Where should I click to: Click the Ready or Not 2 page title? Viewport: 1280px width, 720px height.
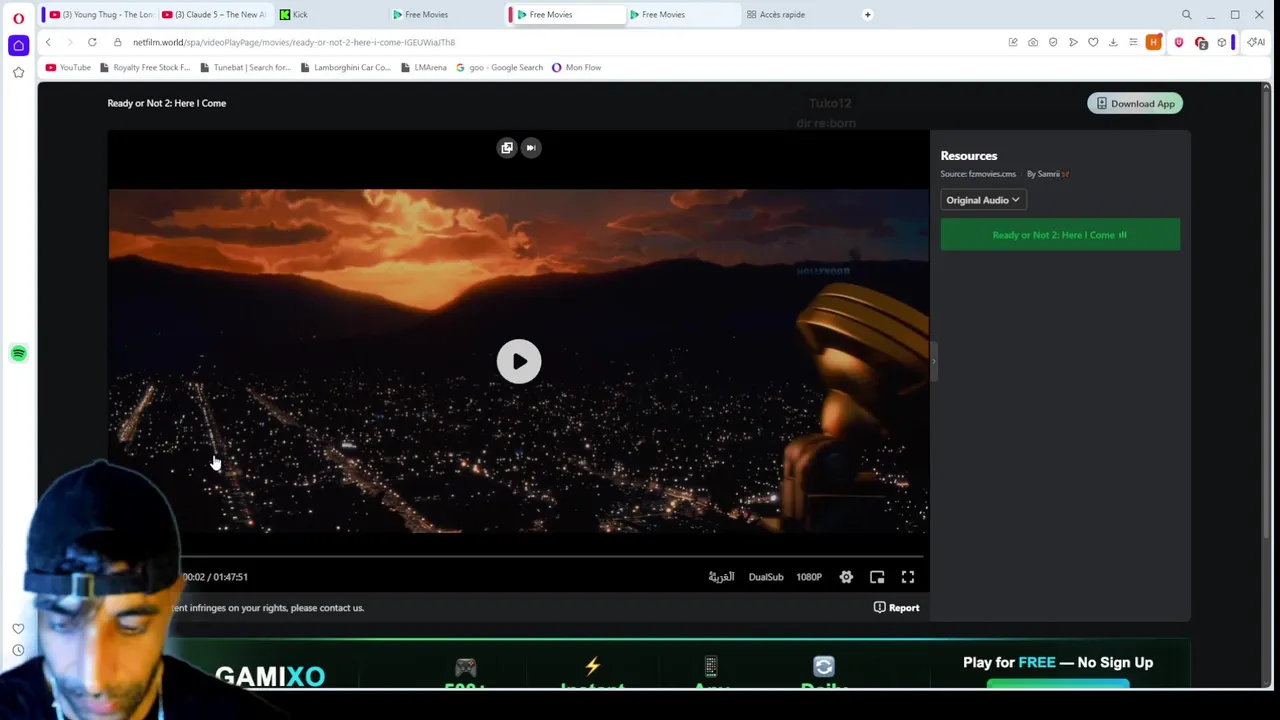pos(167,103)
